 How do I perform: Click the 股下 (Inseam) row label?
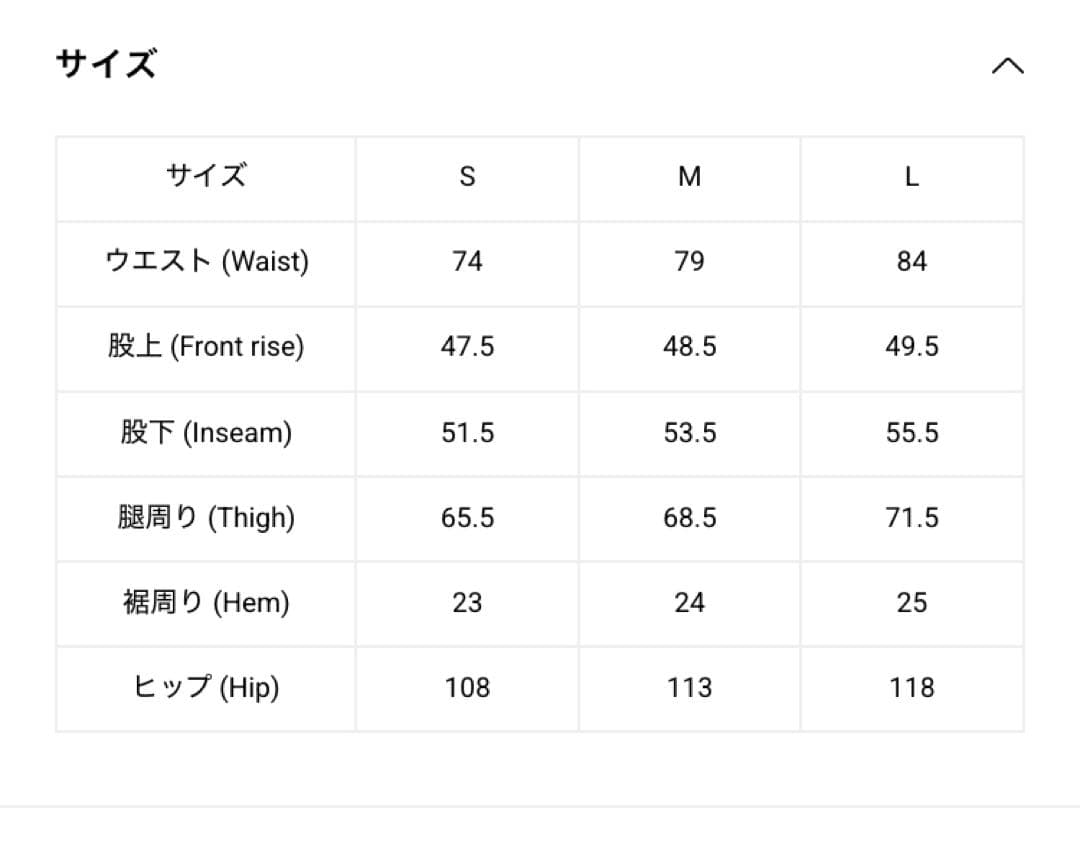pyautogui.click(x=206, y=433)
